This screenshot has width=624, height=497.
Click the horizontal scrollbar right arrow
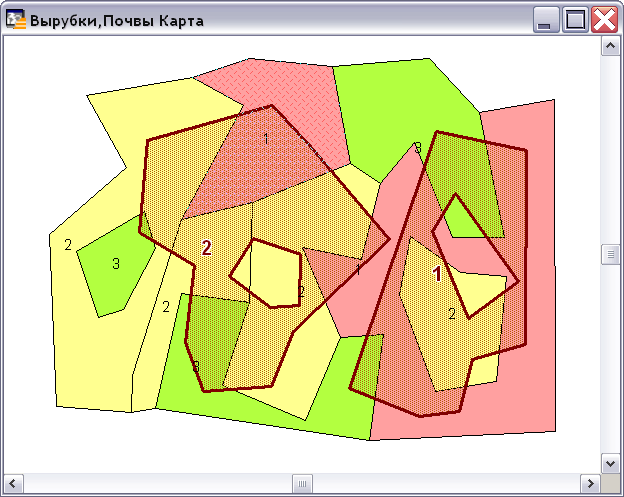[x=591, y=484]
